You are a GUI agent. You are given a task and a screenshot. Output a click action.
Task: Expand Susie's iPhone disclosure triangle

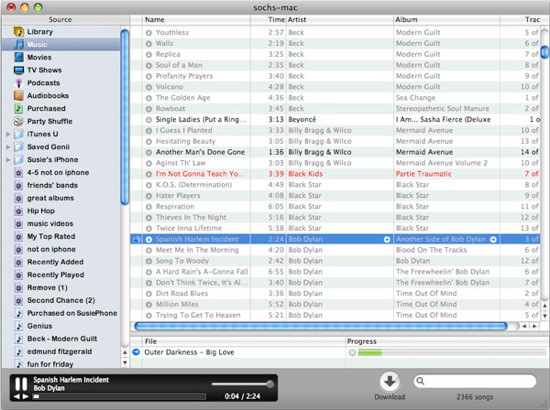tap(8, 160)
